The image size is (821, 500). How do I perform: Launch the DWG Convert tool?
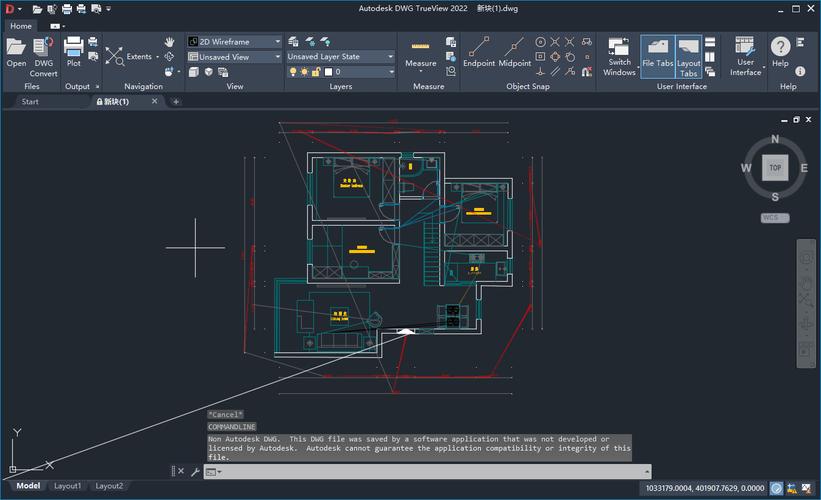[x=43, y=57]
